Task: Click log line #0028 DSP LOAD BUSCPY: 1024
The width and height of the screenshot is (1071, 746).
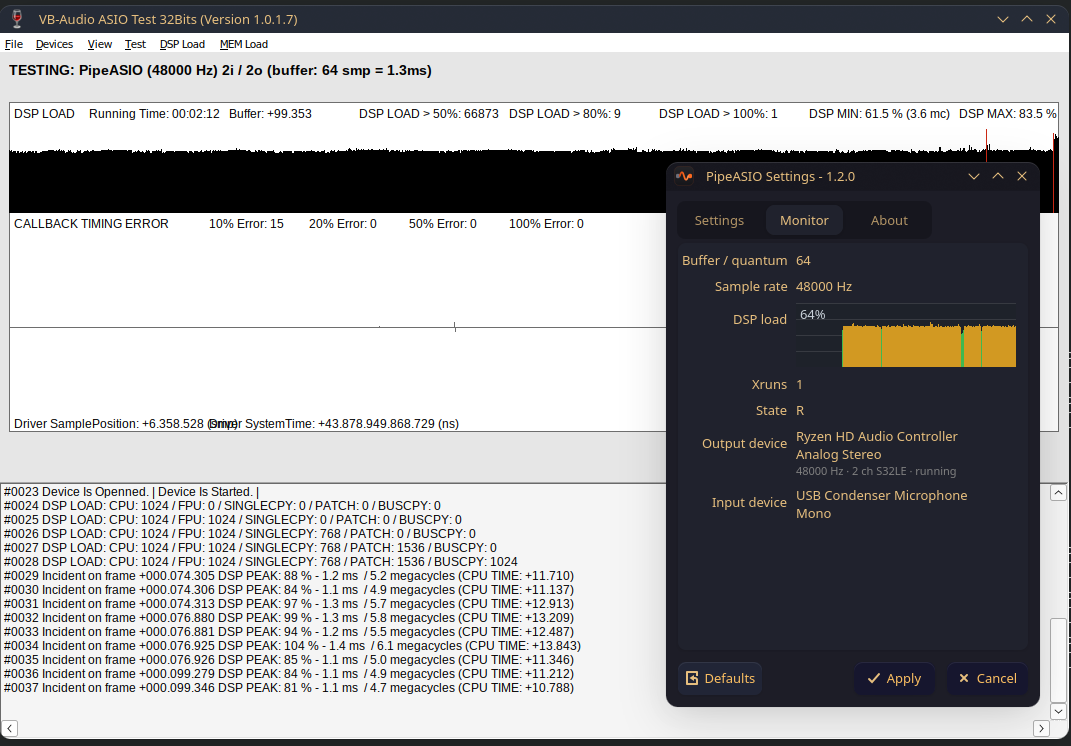Action: click(x=260, y=562)
